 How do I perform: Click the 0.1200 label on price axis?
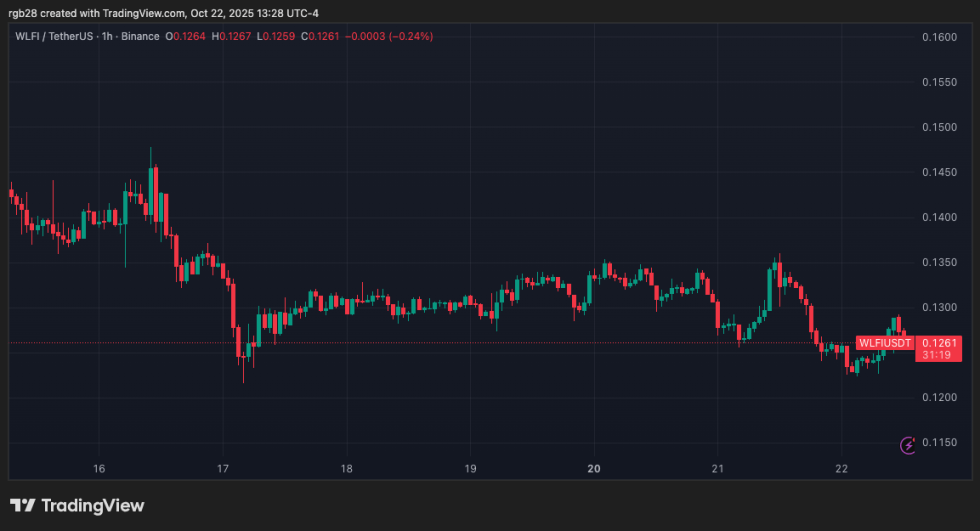pyautogui.click(x=939, y=398)
